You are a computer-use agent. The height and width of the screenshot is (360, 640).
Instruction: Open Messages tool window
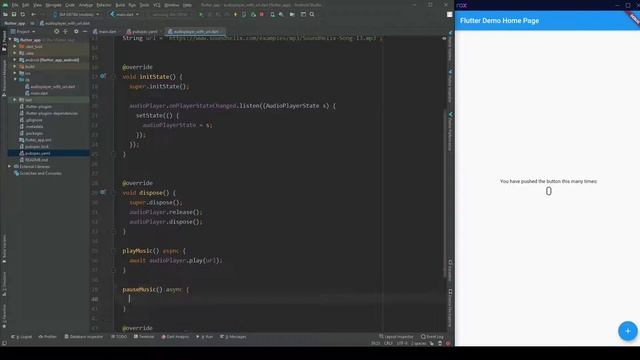pyautogui.click(x=233, y=337)
